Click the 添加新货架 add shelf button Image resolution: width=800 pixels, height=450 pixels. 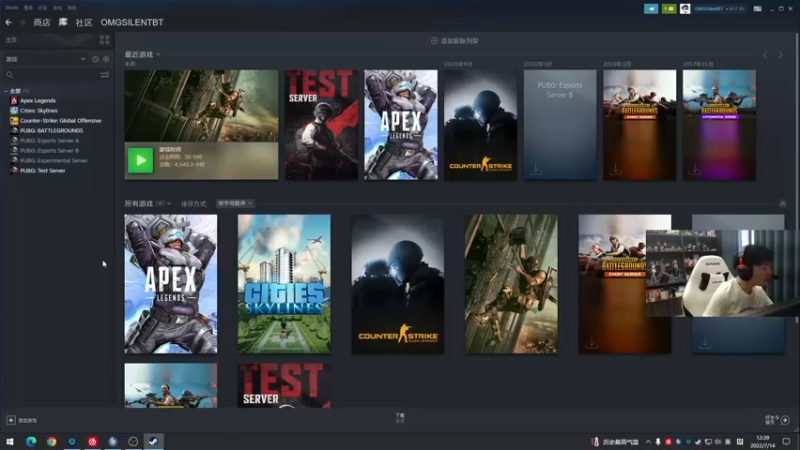pyautogui.click(x=455, y=41)
